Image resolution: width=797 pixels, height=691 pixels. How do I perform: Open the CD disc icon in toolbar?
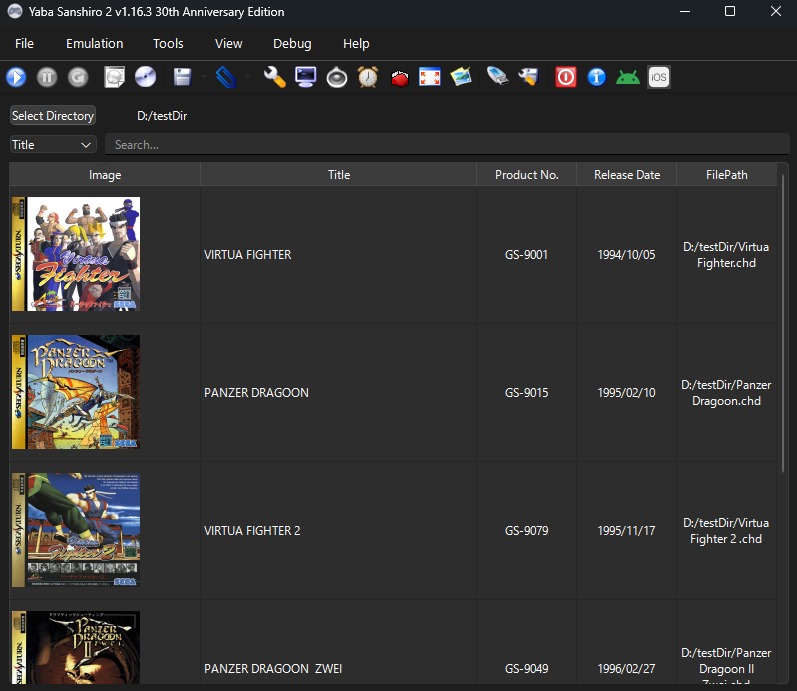pyautogui.click(x=145, y=77)
